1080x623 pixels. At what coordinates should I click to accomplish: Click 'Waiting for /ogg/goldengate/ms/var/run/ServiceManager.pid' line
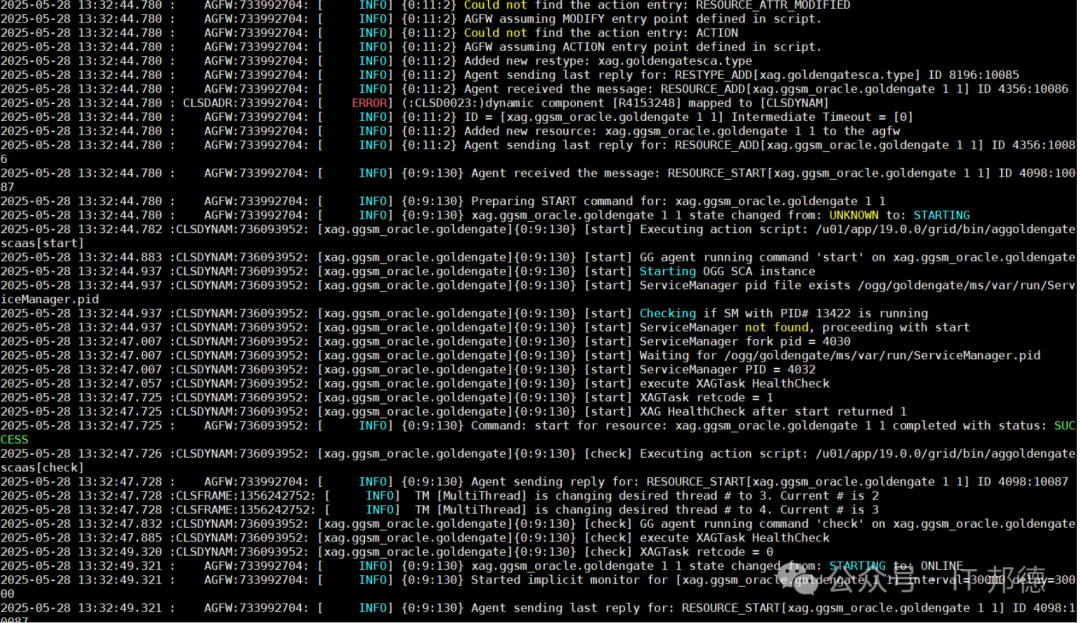(840, 356)
